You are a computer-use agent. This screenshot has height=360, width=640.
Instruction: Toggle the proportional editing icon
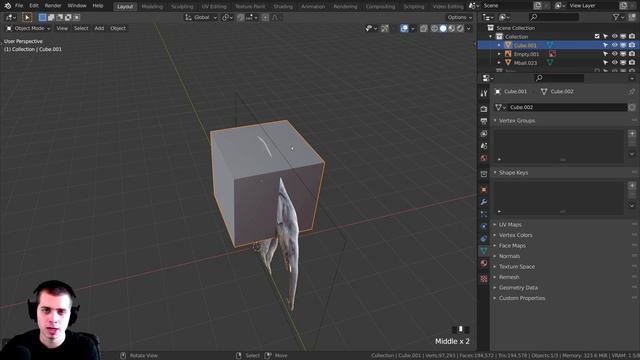click(265, 18)
